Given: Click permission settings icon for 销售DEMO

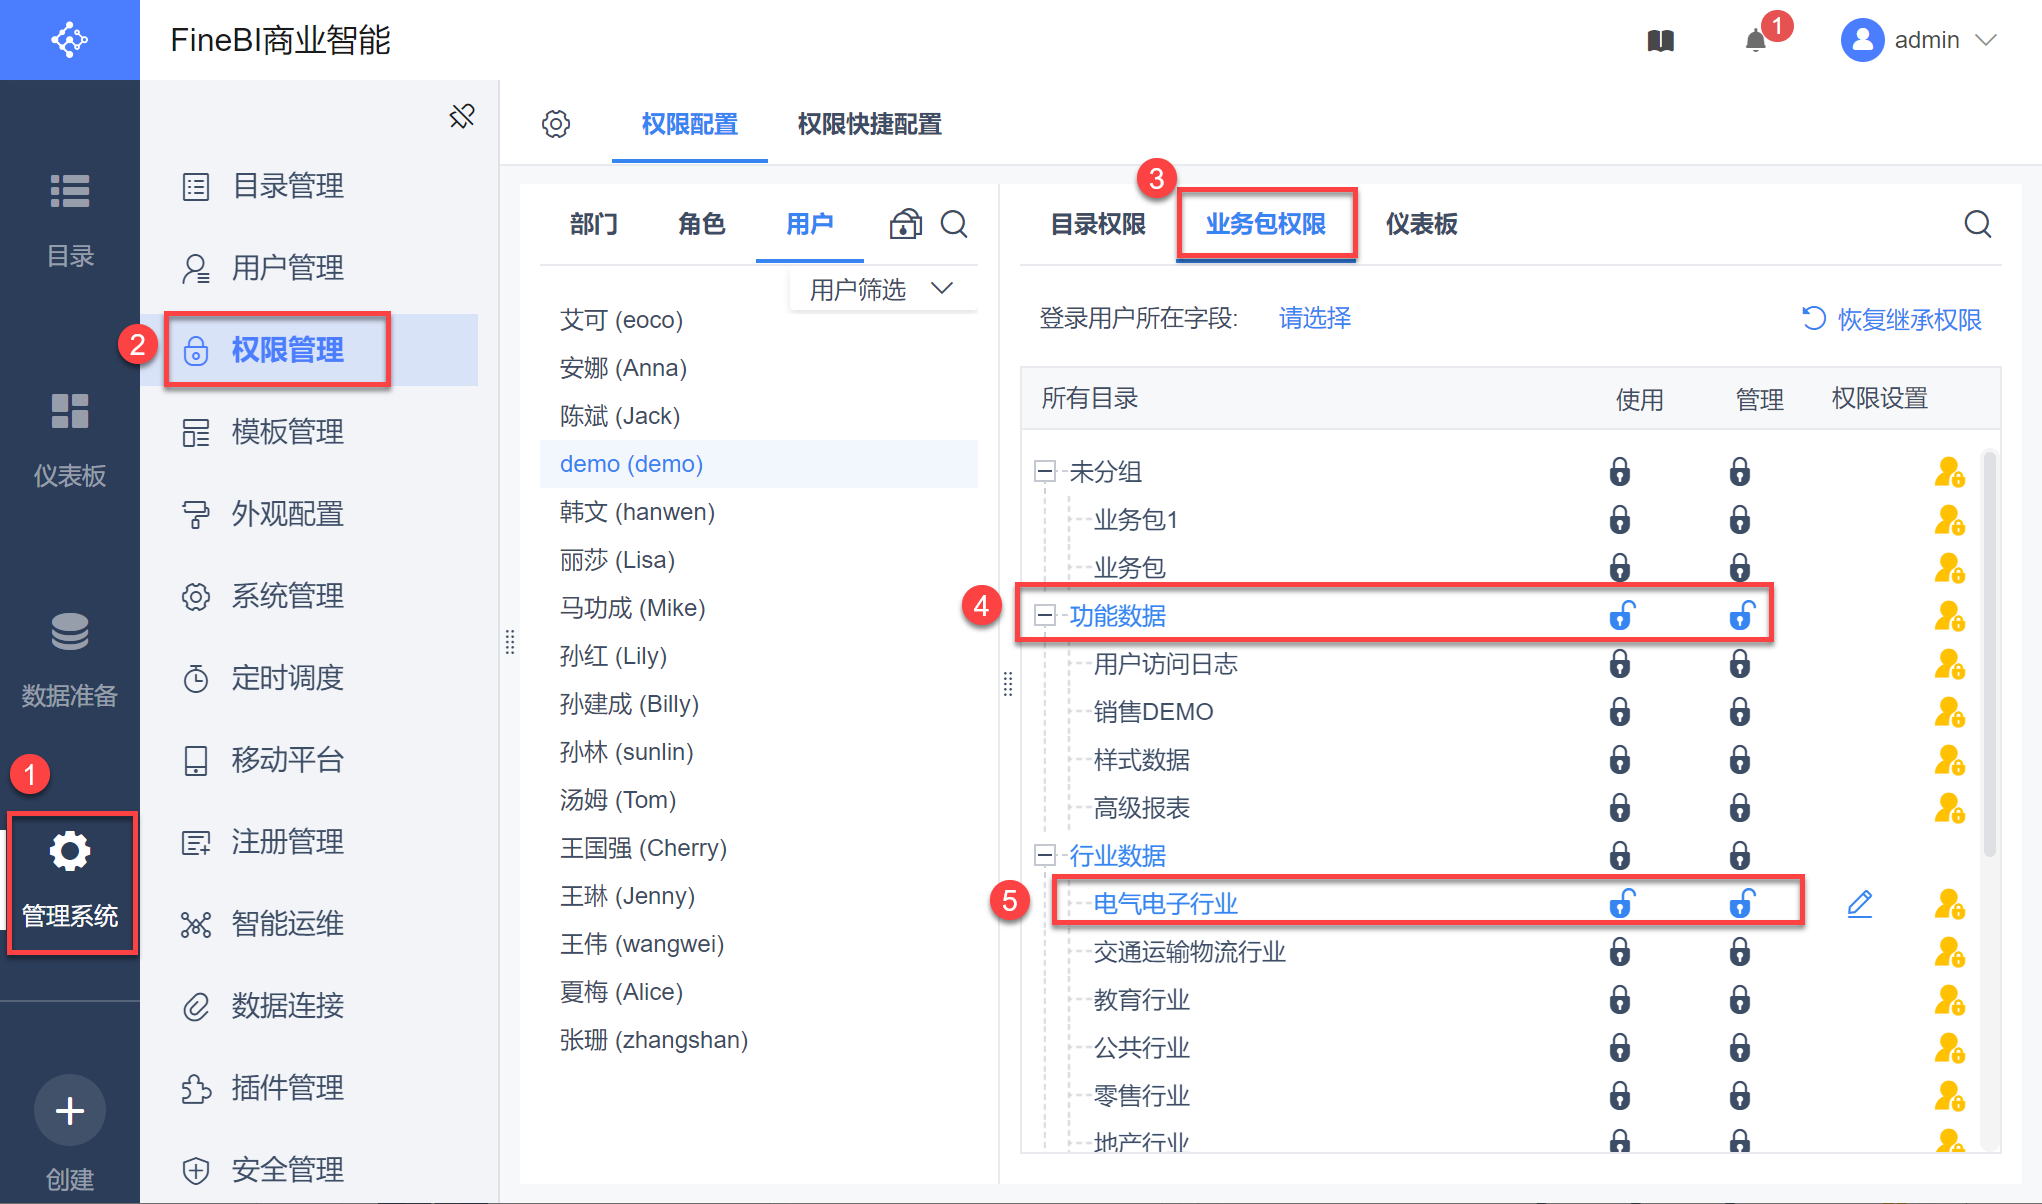Looking at the screenshot, I should click(x=1949, y=712).
